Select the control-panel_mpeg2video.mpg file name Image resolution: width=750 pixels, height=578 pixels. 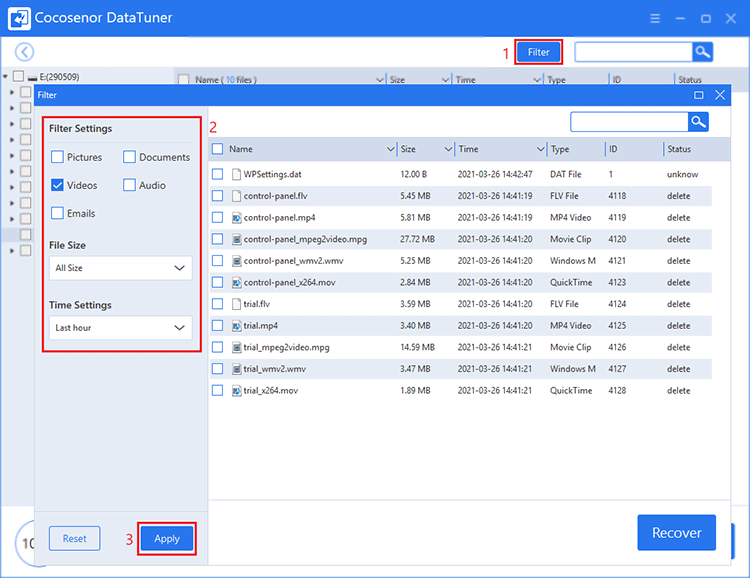point(305,239)
